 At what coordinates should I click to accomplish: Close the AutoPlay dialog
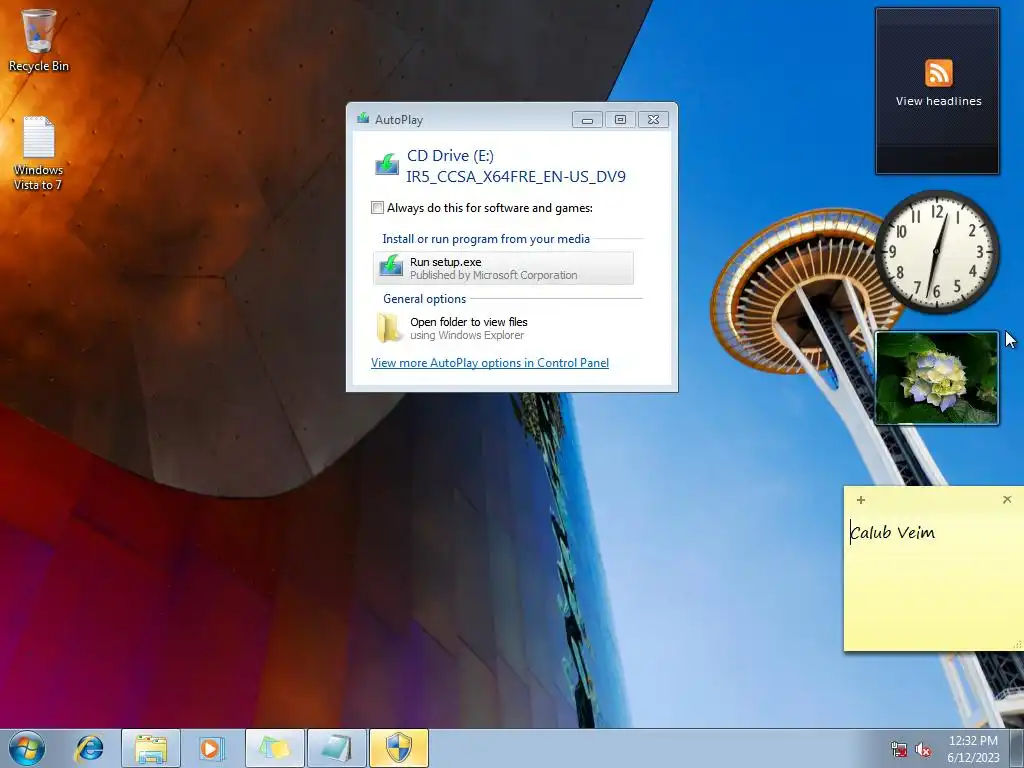(x=653, y=120)
